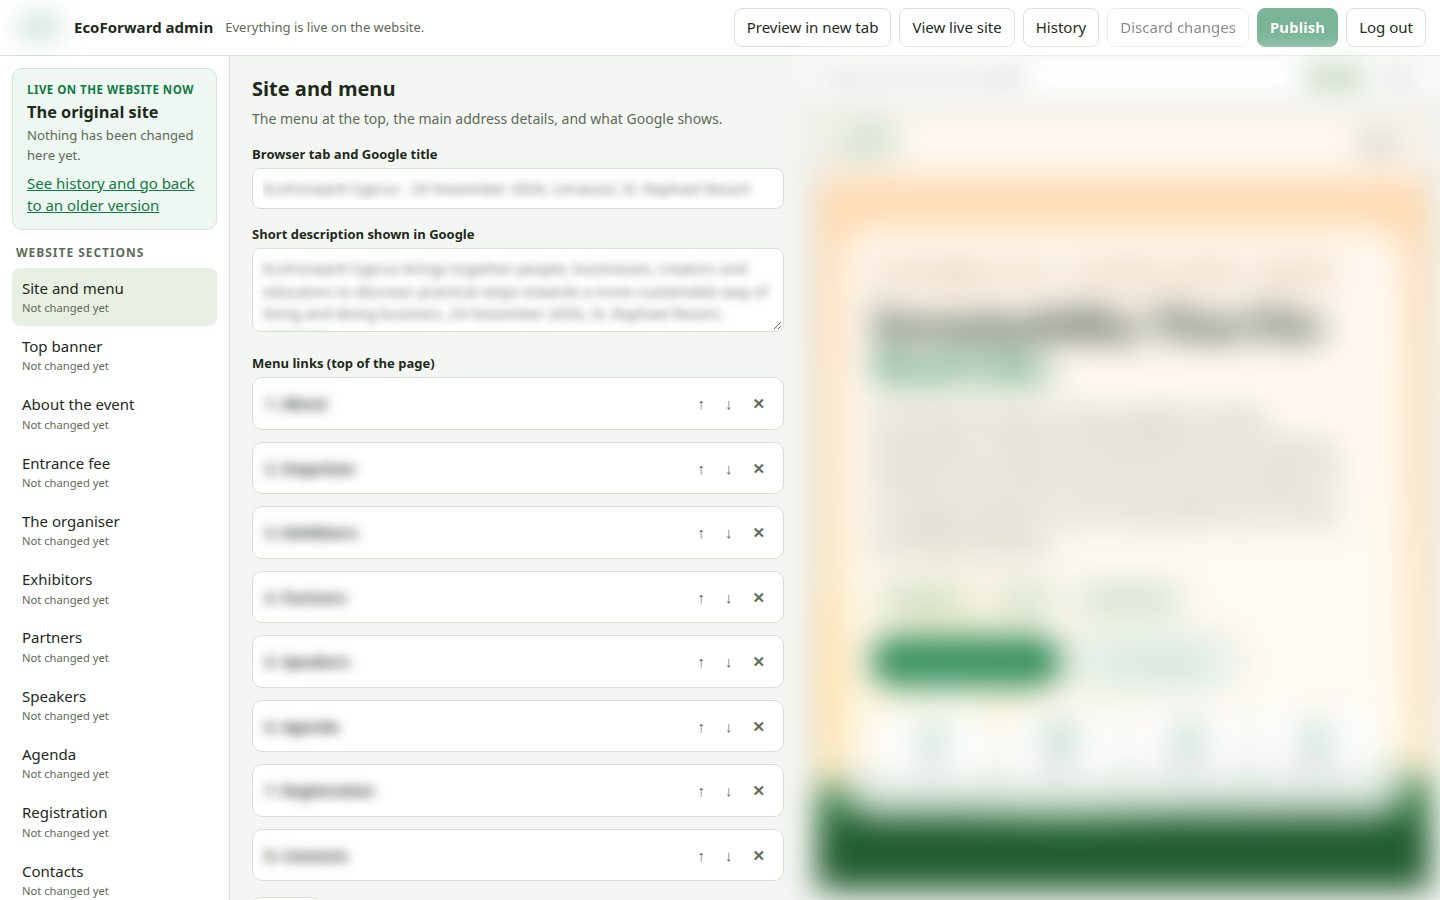This screenshot has width=1440, height=900.
Task: Focus the Browser tab and Google title field
Action: point(518,189)
